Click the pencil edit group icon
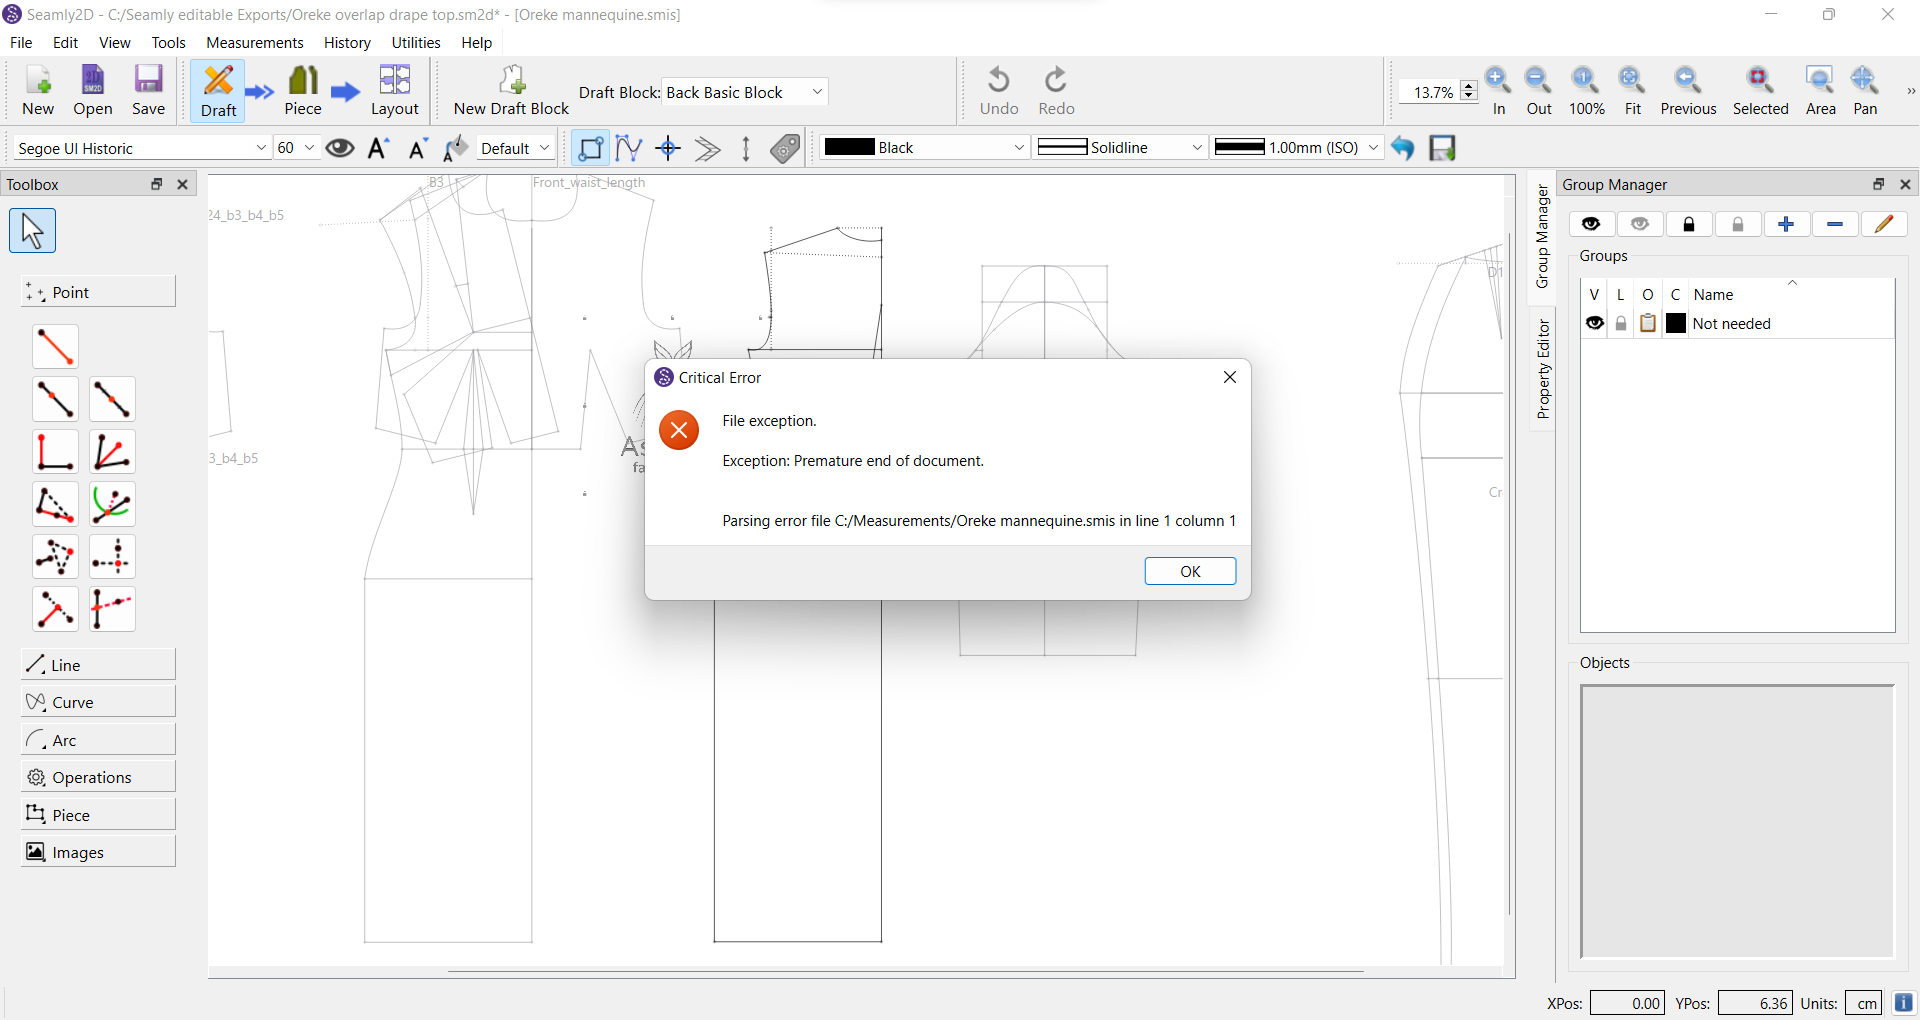1920x1020 pixels. coord(1884,224)
